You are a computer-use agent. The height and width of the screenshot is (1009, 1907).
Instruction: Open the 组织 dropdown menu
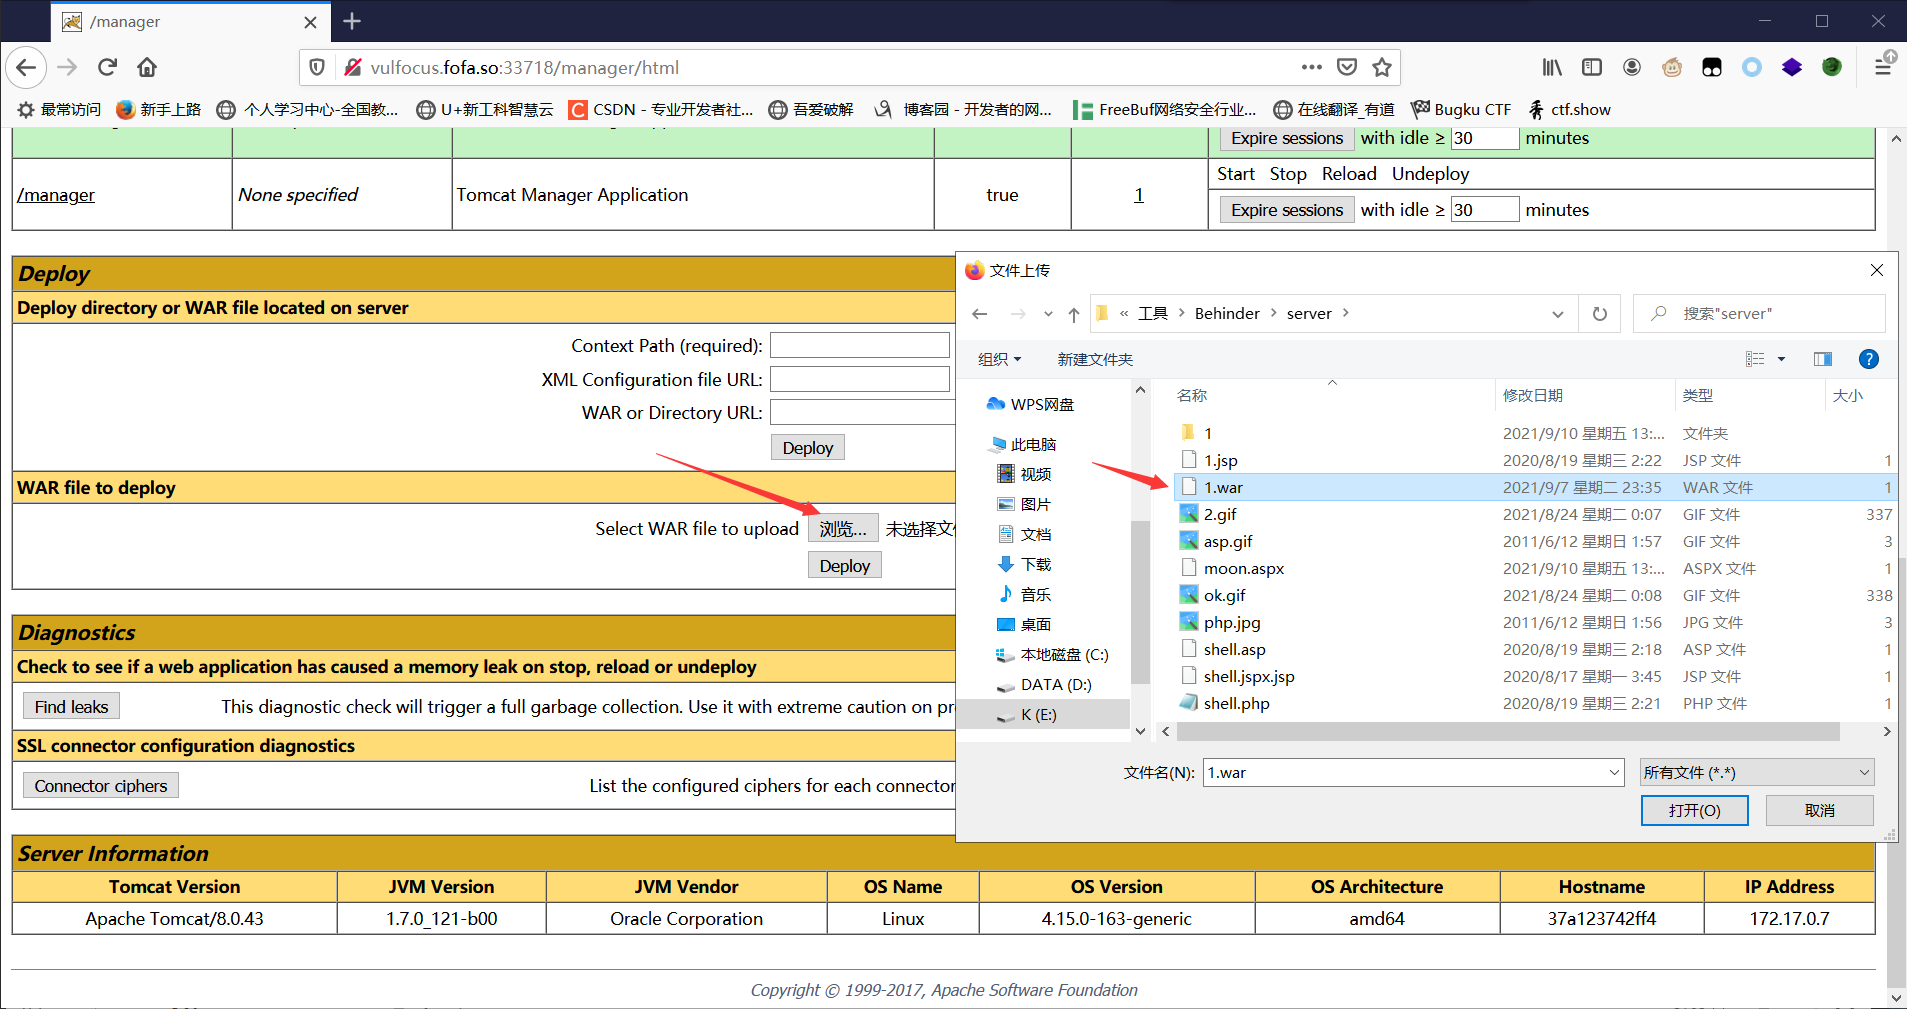click(x=999, y=359)
